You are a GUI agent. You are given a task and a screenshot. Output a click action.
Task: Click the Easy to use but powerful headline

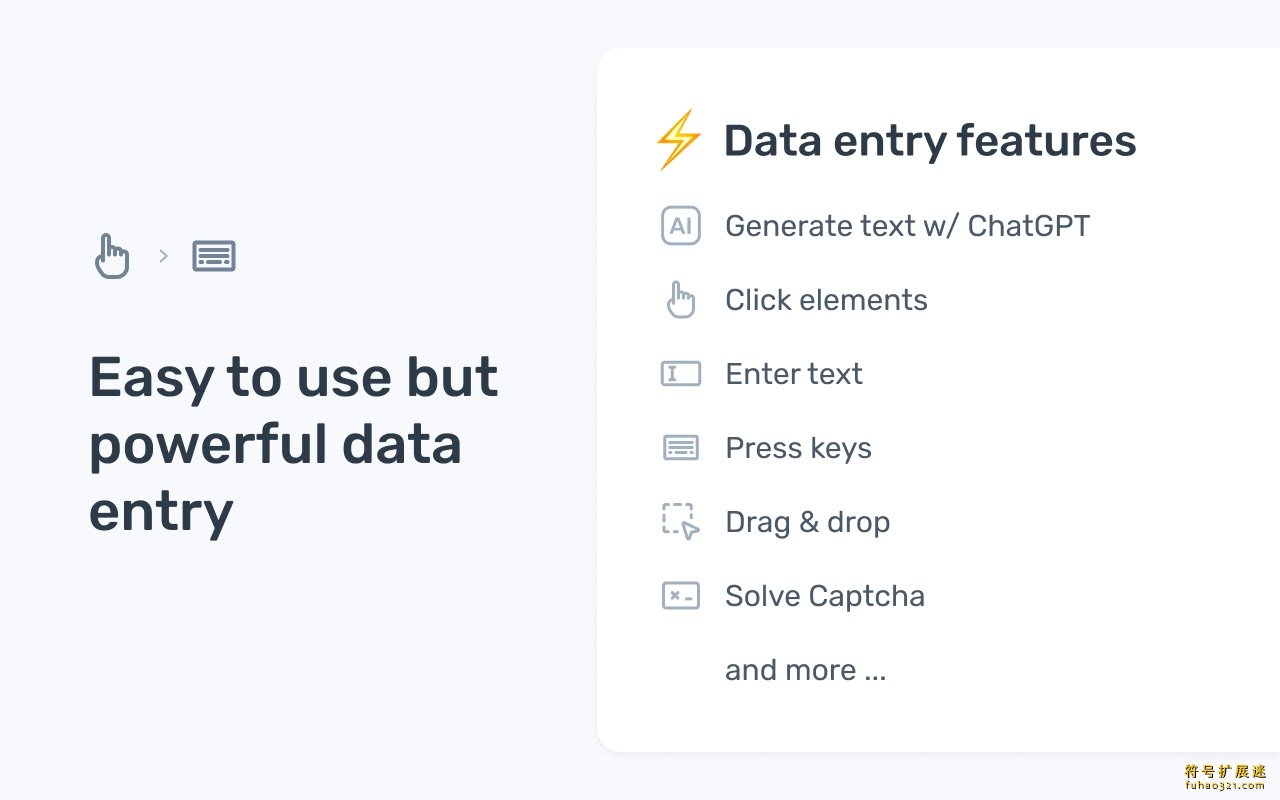point(293,444)
